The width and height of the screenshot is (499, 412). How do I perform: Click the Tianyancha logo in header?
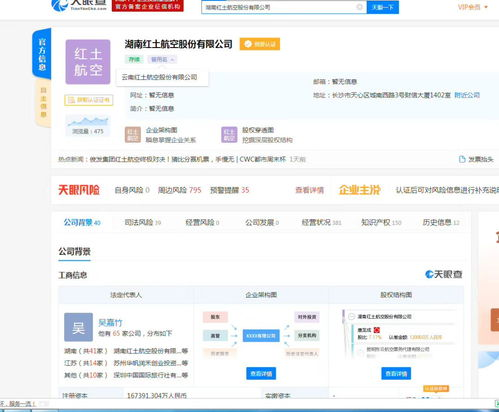click(79, 5)
